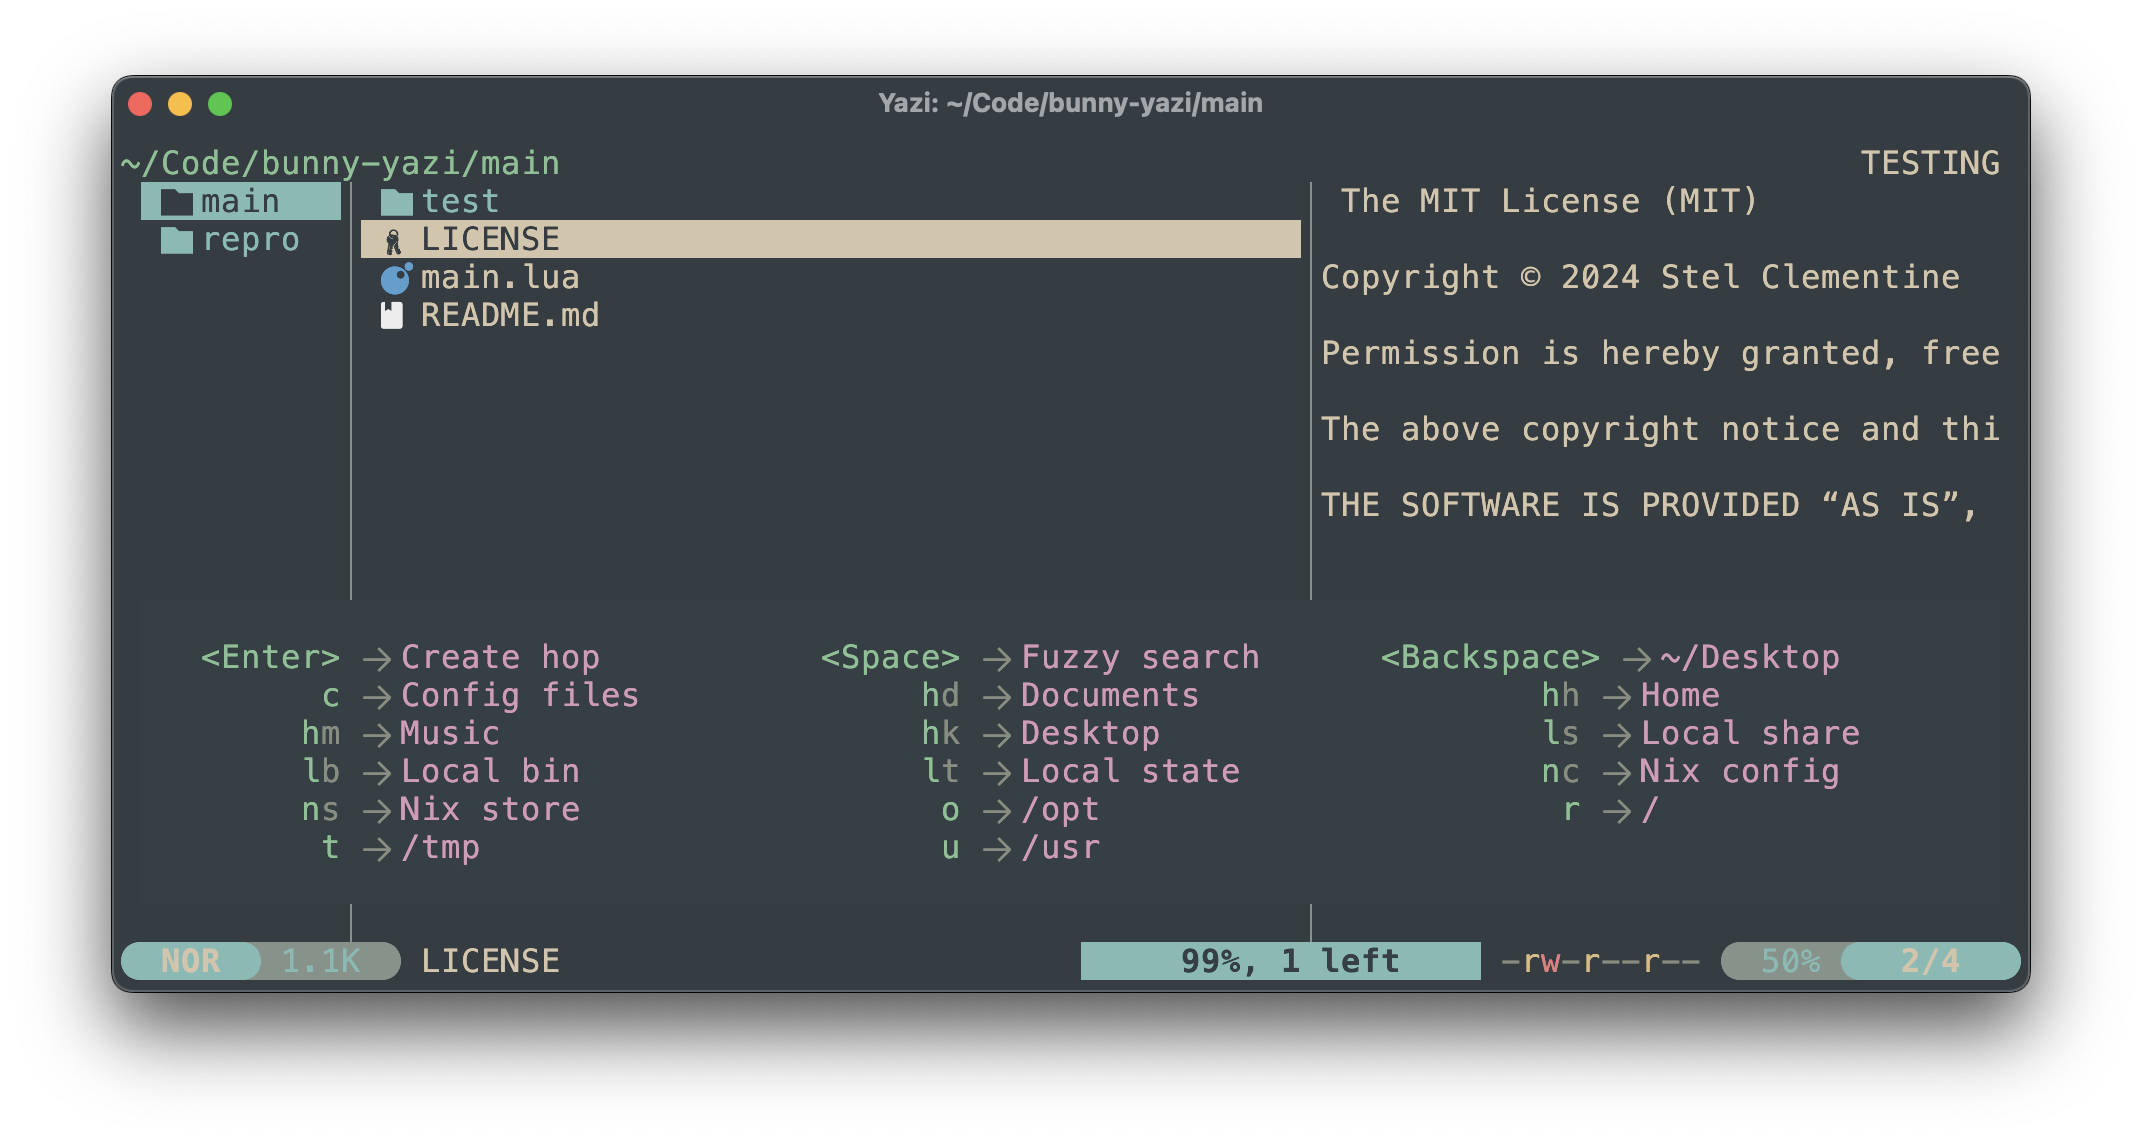Pick the Config files hop entry
This screenshot has width=2142, height=1140.
pyautogui.click(x=519, y=695)
